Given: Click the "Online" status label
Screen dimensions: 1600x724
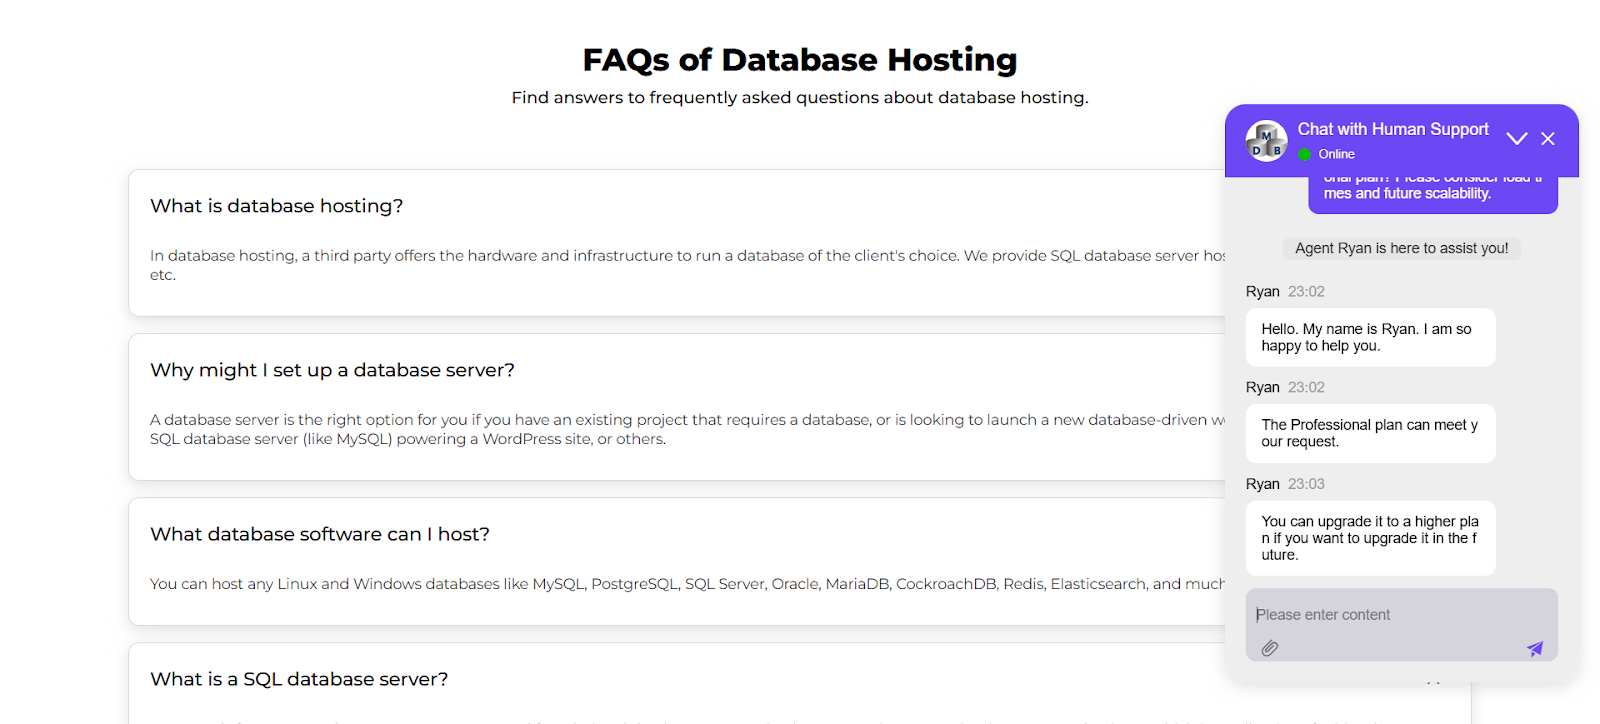Looking at the screenshot, I should point(1336,154).
